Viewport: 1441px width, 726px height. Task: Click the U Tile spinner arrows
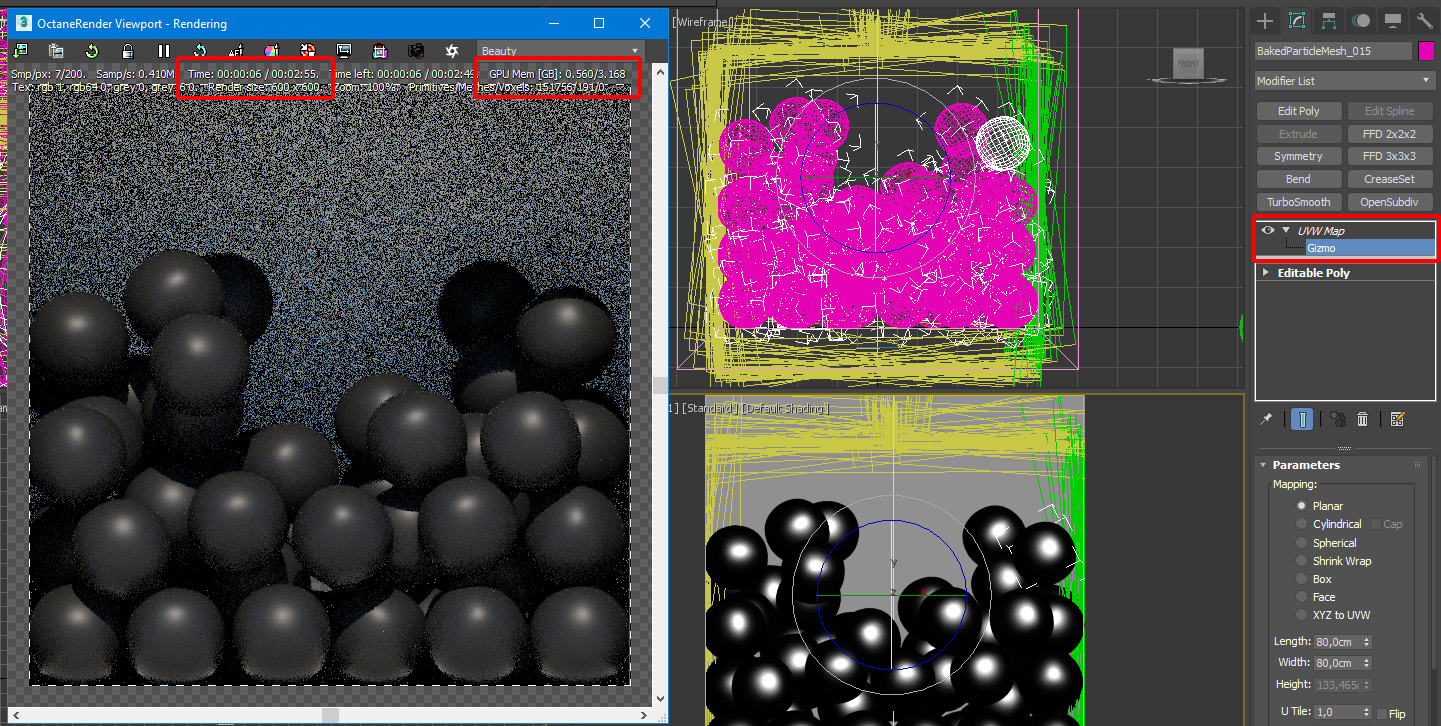tap(1367, 713)
